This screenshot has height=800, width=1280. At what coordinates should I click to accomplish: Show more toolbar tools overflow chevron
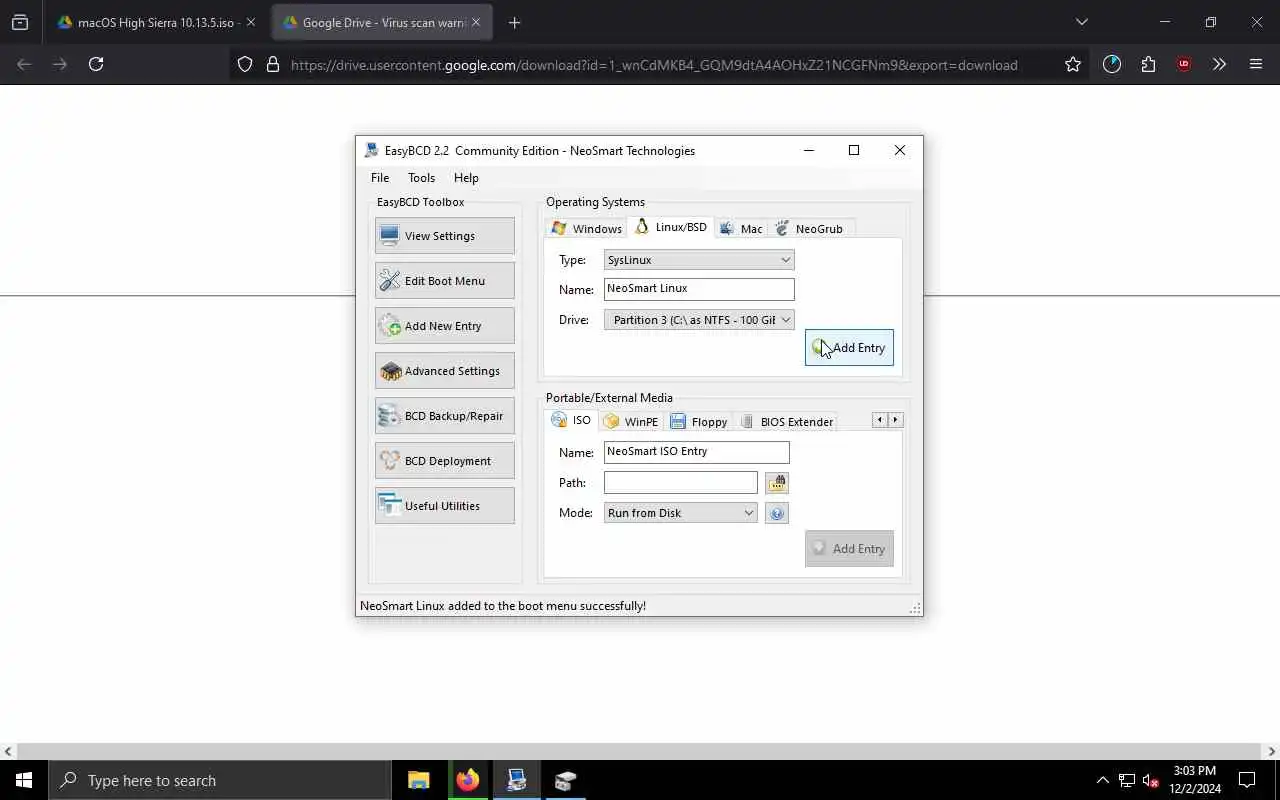[x=1219, y=65]
